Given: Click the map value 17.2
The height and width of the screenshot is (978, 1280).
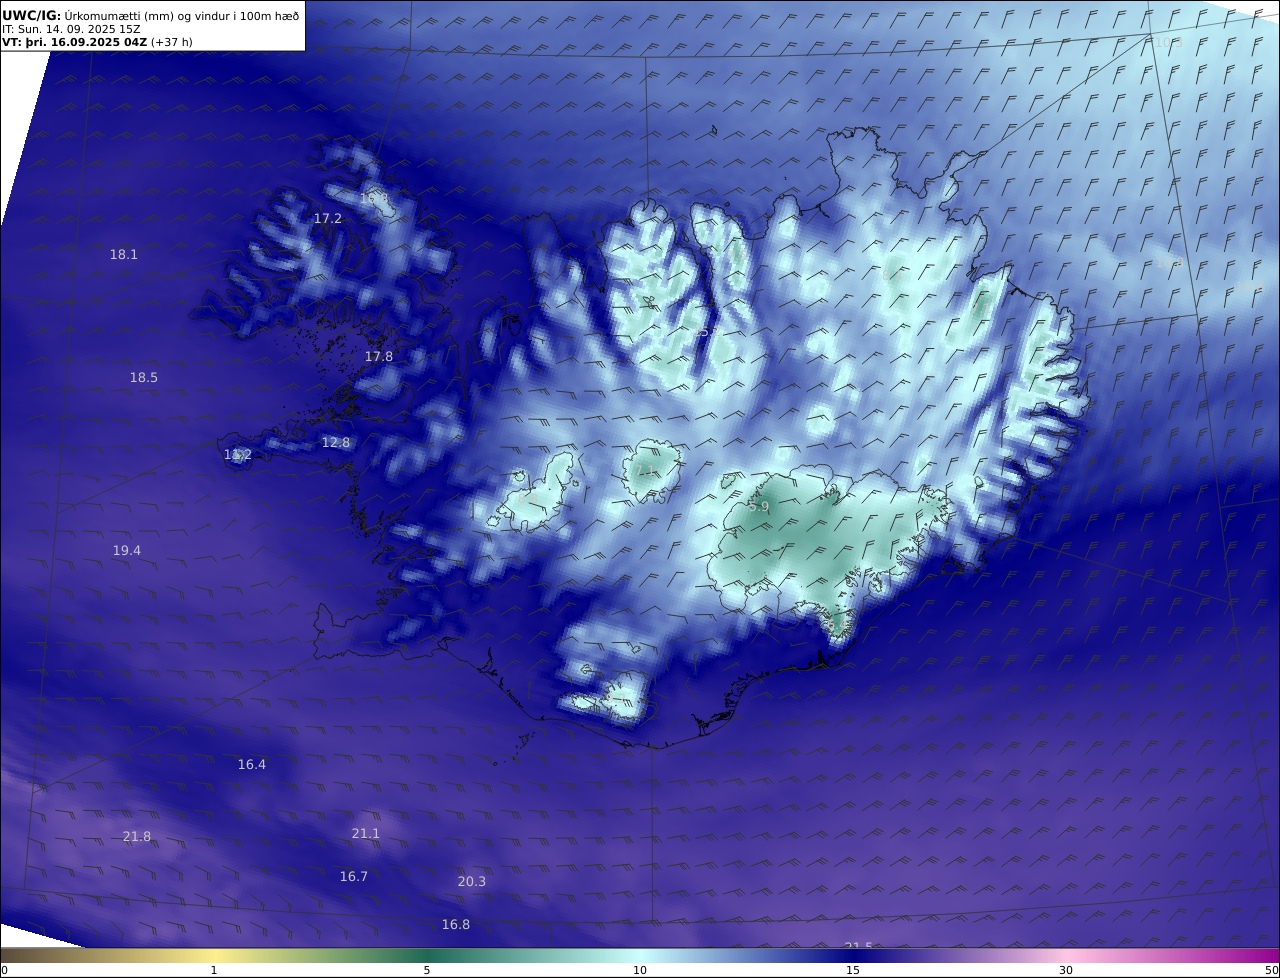Looking at the screenshot, I should [x=328, y=218].
